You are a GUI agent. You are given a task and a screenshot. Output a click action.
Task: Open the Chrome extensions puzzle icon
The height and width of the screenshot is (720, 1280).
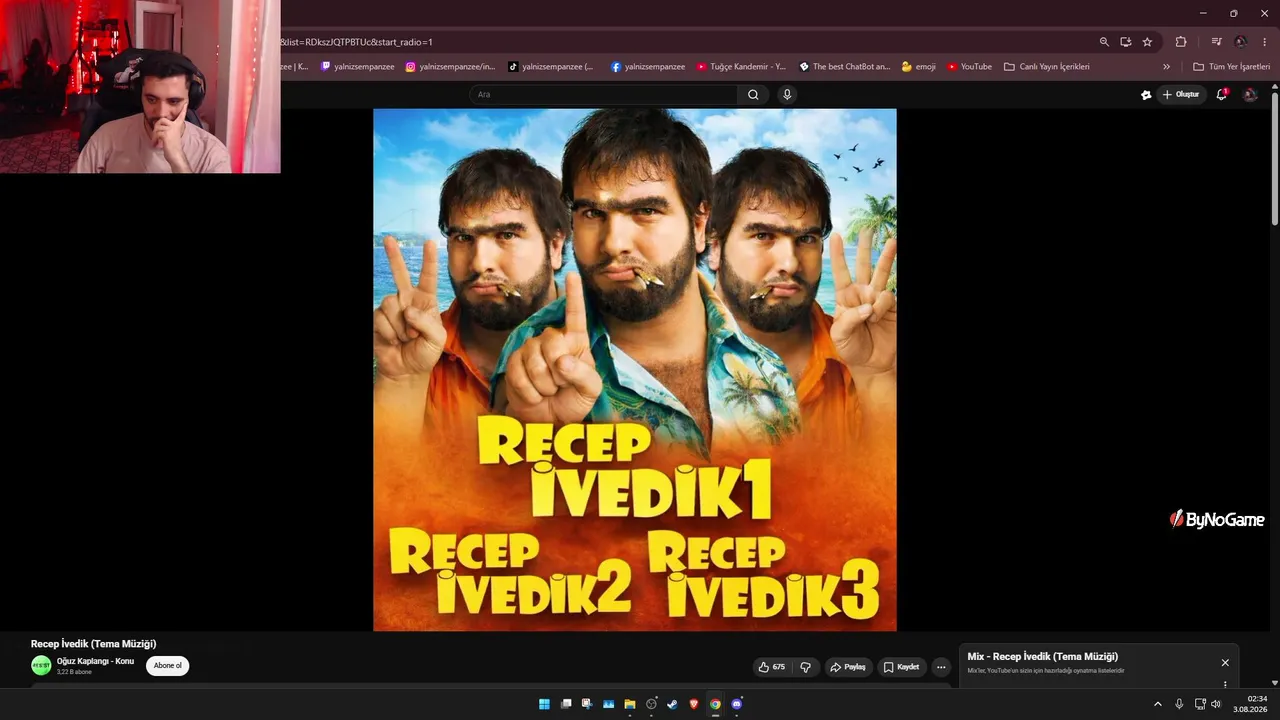pyautogui.click(x=1181, y=42)
